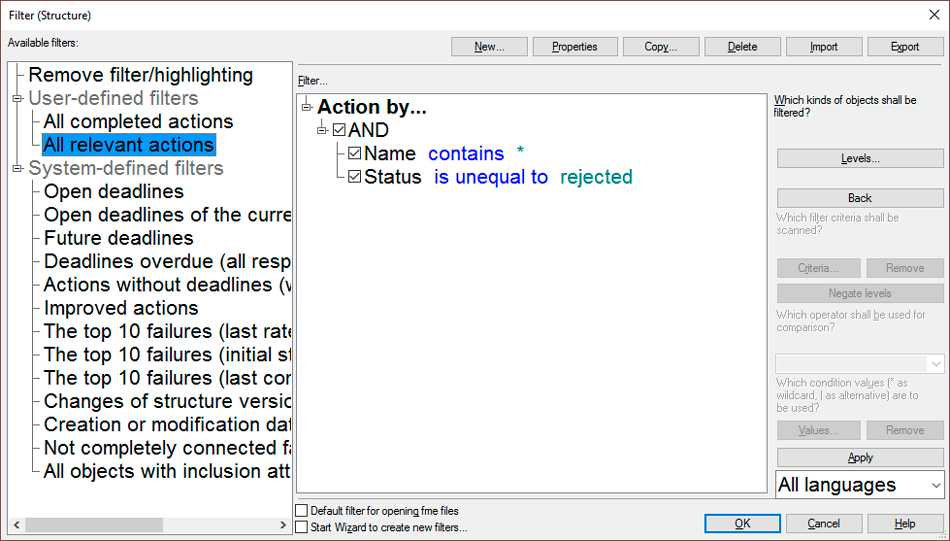Collapse the User-defined filters tree node
950x541 pixels.
coord(18,98)
